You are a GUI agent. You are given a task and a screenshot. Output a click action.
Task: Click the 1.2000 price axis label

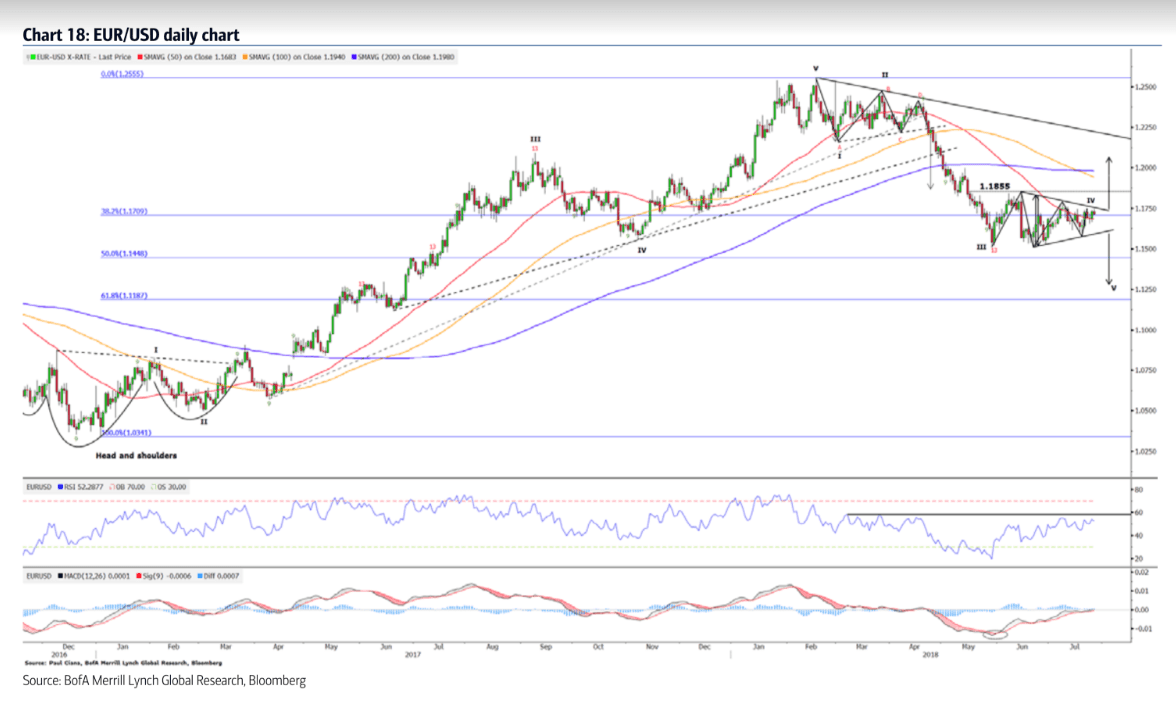tap(1145, 168)
